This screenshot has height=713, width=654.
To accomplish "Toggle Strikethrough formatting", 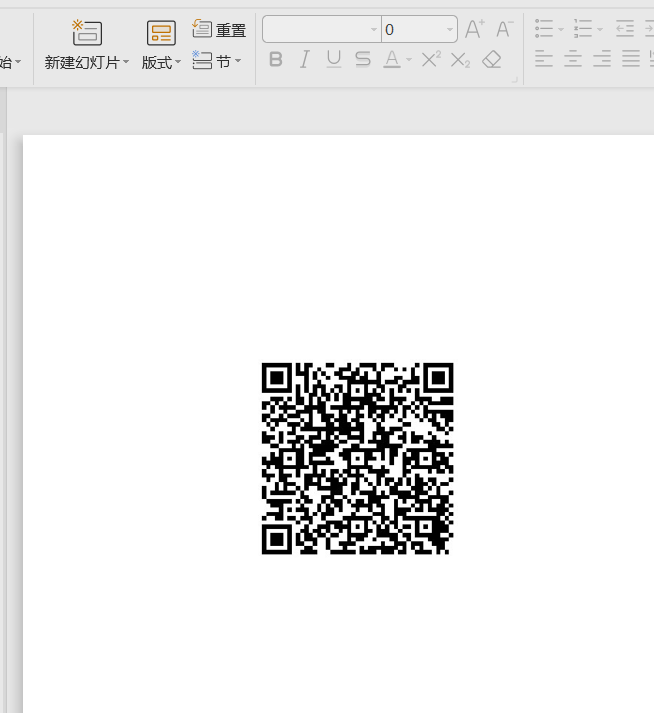I will 363,60.
